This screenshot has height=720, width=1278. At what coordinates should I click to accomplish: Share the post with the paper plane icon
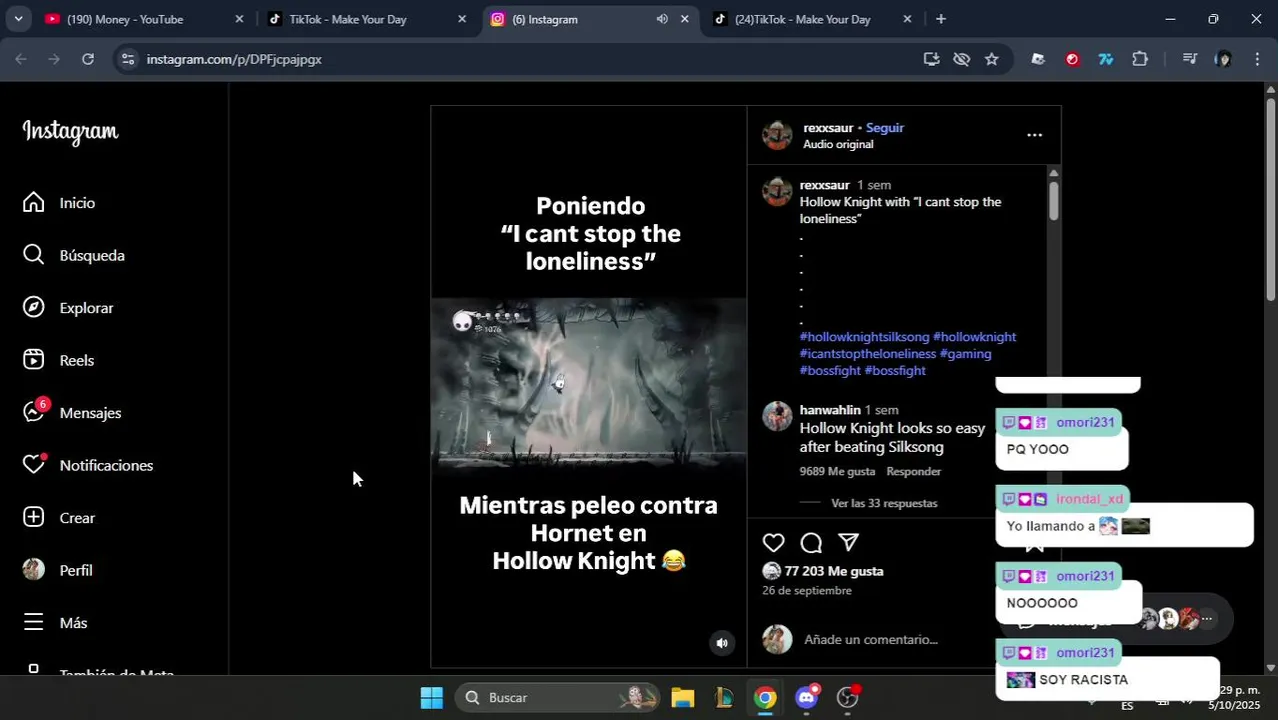tap(848, 542)
